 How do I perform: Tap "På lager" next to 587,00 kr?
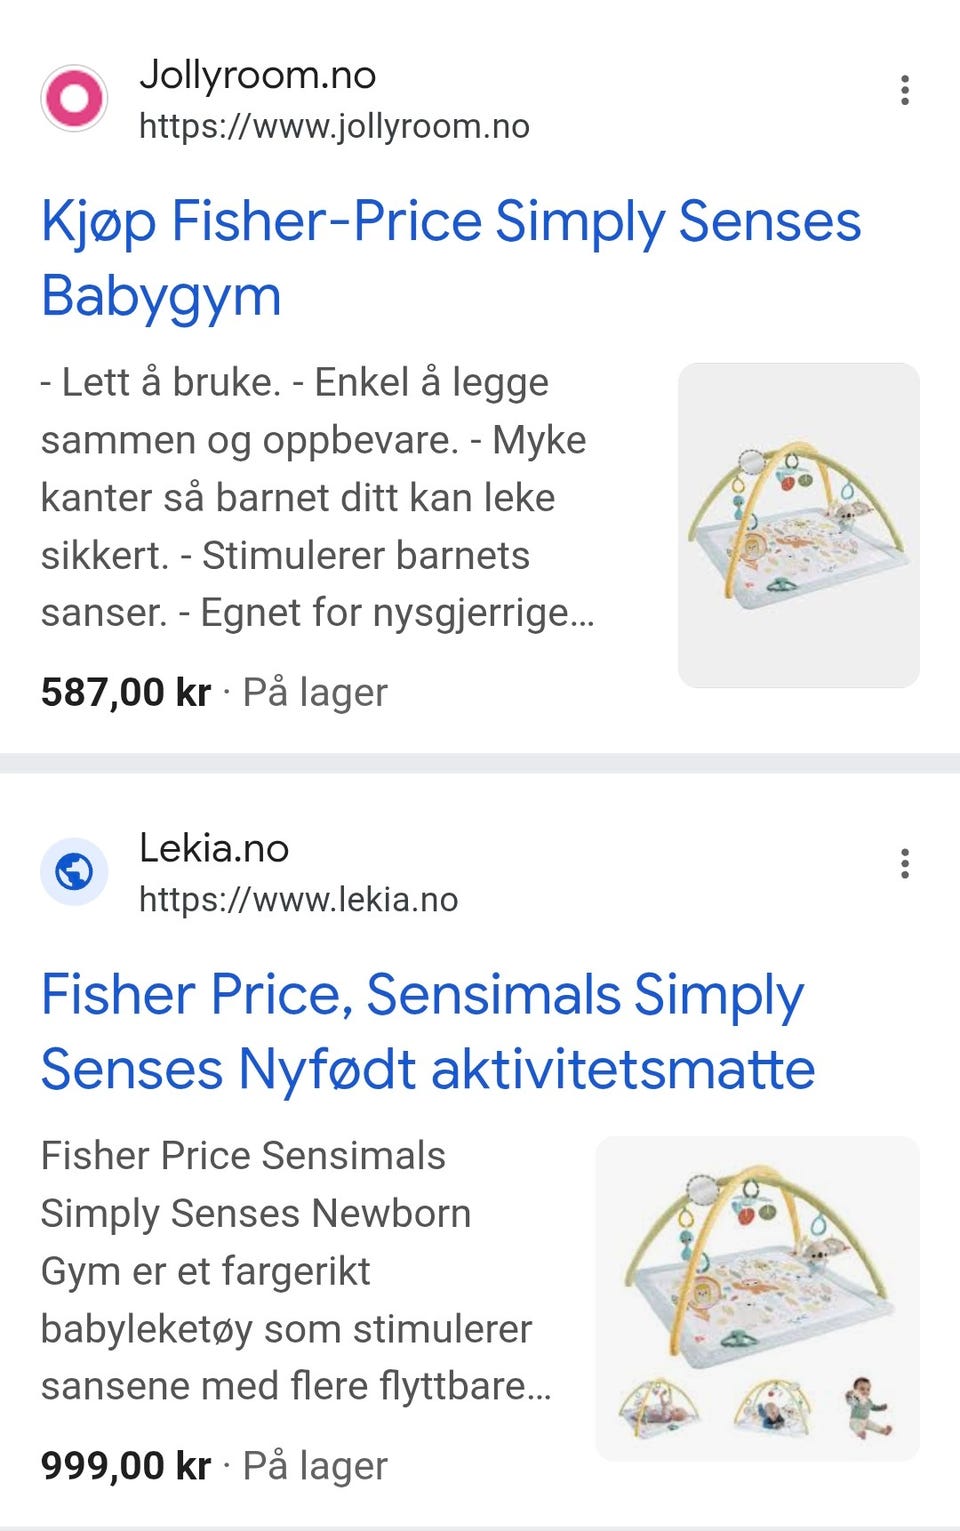tap(315, 692)
